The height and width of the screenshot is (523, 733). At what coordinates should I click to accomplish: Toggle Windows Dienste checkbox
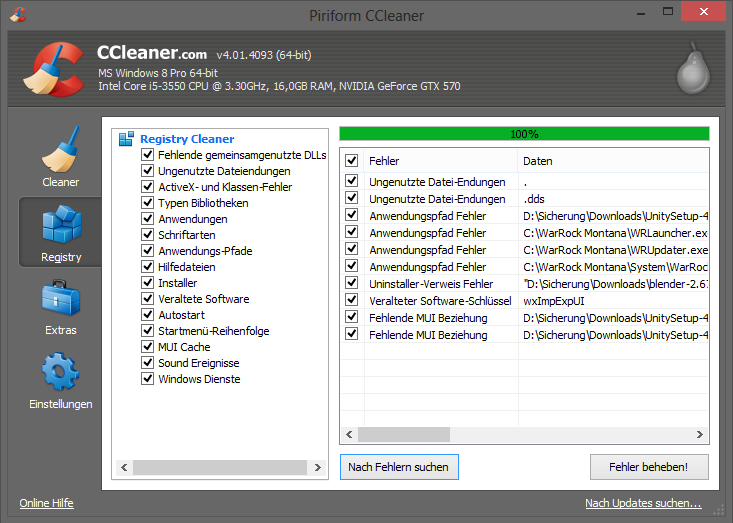pos(147,378)
